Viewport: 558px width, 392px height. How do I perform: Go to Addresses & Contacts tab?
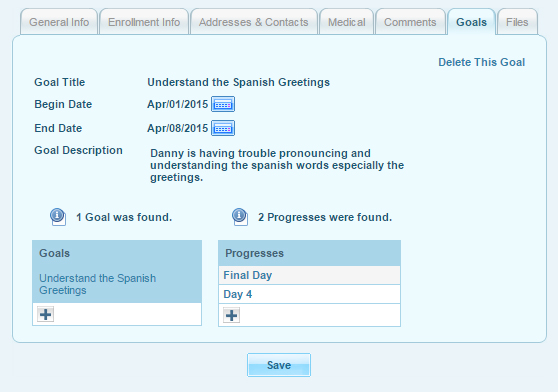pyautogui.click(x=254, y=22)
